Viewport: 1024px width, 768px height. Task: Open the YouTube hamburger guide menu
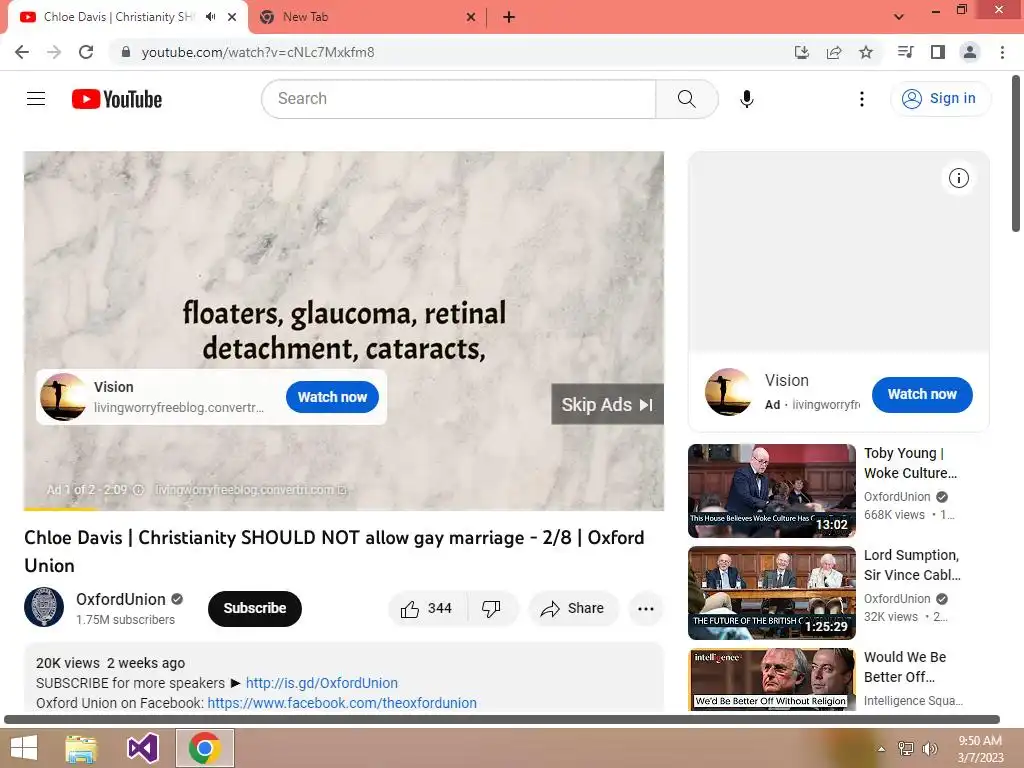36,99
